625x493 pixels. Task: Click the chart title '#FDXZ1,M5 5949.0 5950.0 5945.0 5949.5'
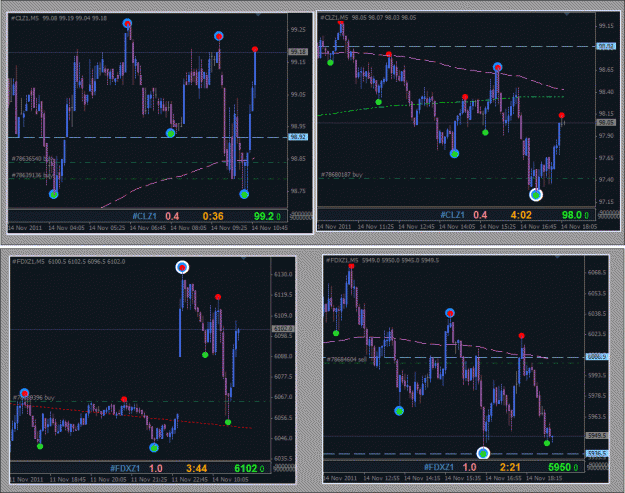tap(383, 260)
